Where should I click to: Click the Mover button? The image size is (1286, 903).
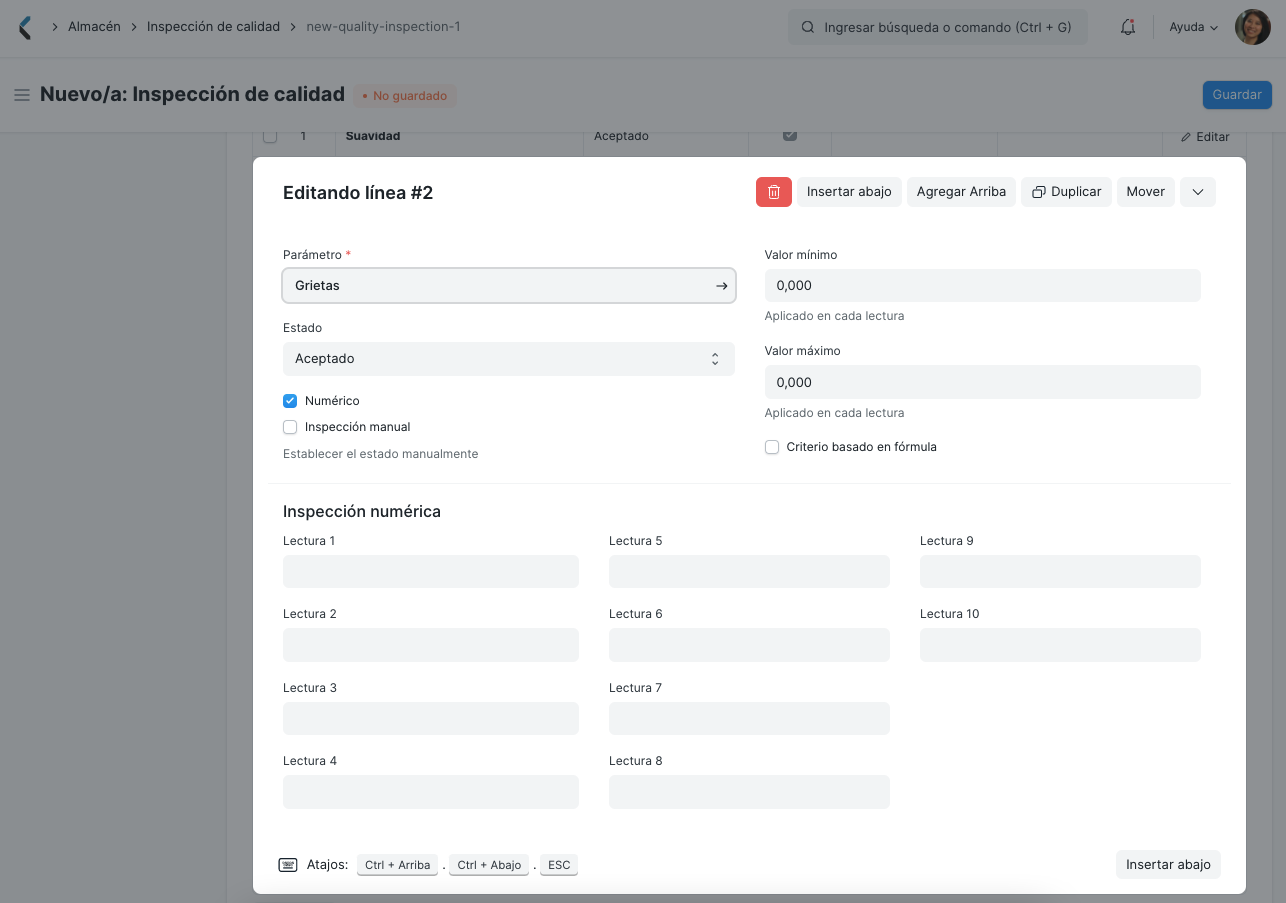tap(1146, 192)
